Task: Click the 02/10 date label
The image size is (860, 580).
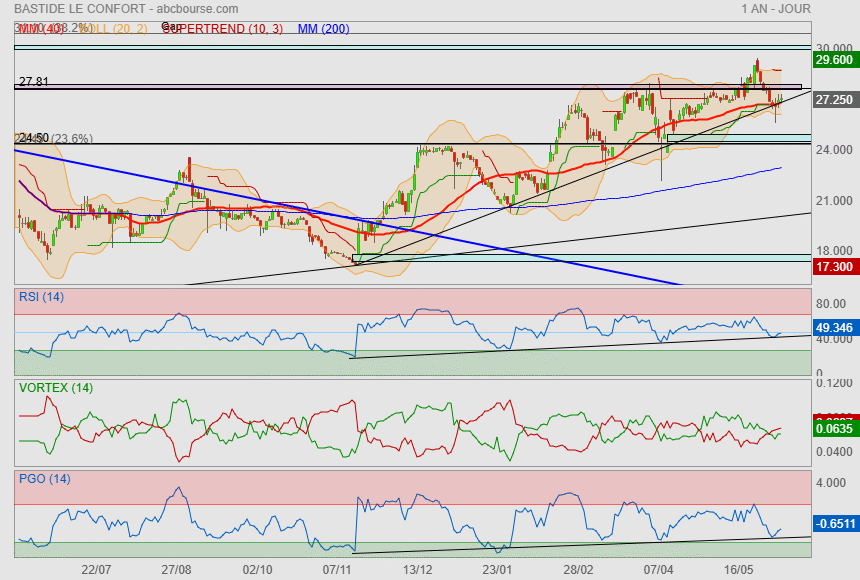Action: click(257, 570)
